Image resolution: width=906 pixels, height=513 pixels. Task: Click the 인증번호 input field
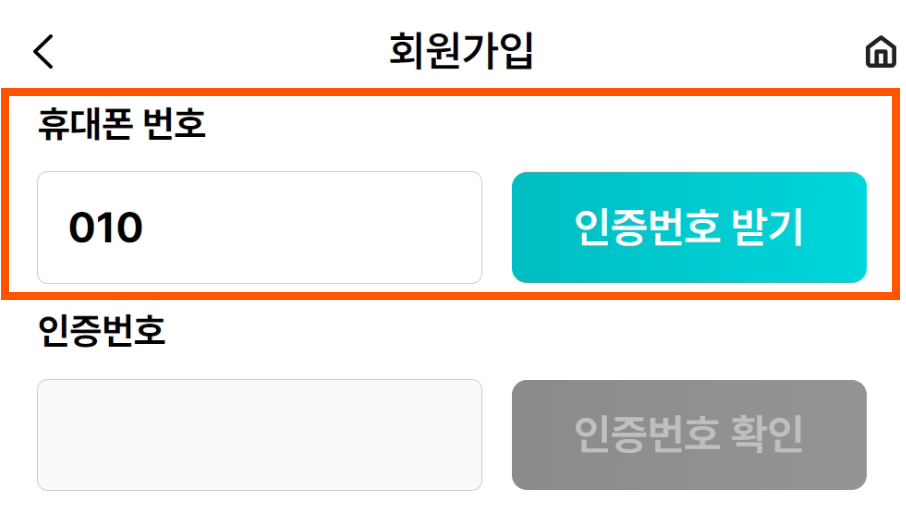click(259, 435)
